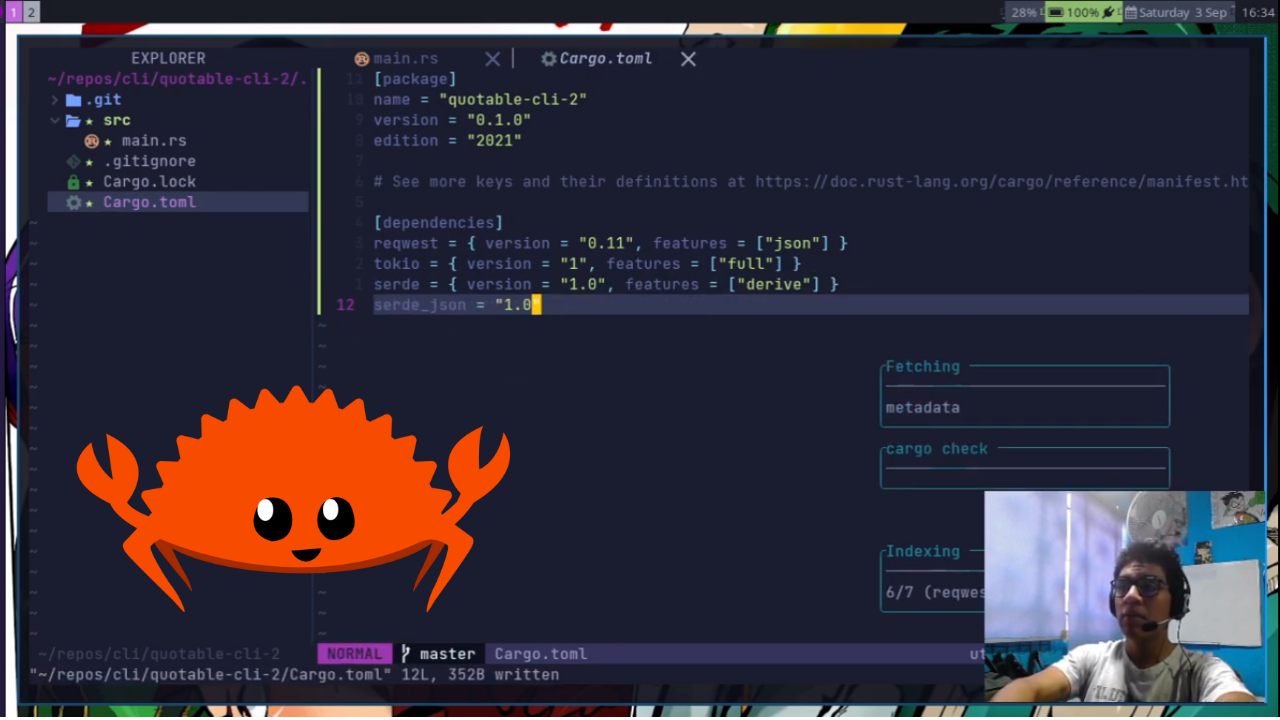This screenshot has width=1280, height=720.
Task: Click the git icon beside .gitignore
Action: (x=73, y=161)
